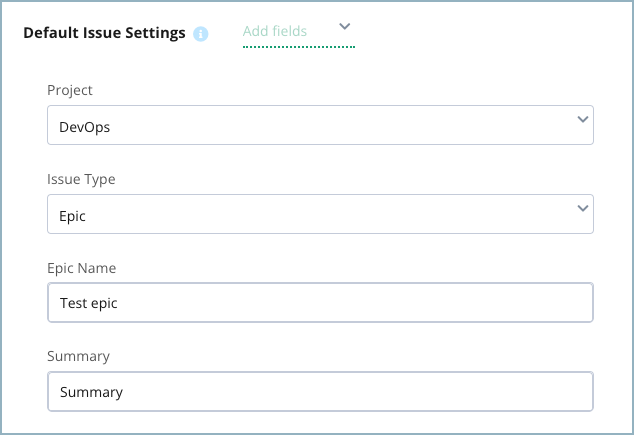Click the Issue Type field label
The image size is (634, 435).
(81, 179)
